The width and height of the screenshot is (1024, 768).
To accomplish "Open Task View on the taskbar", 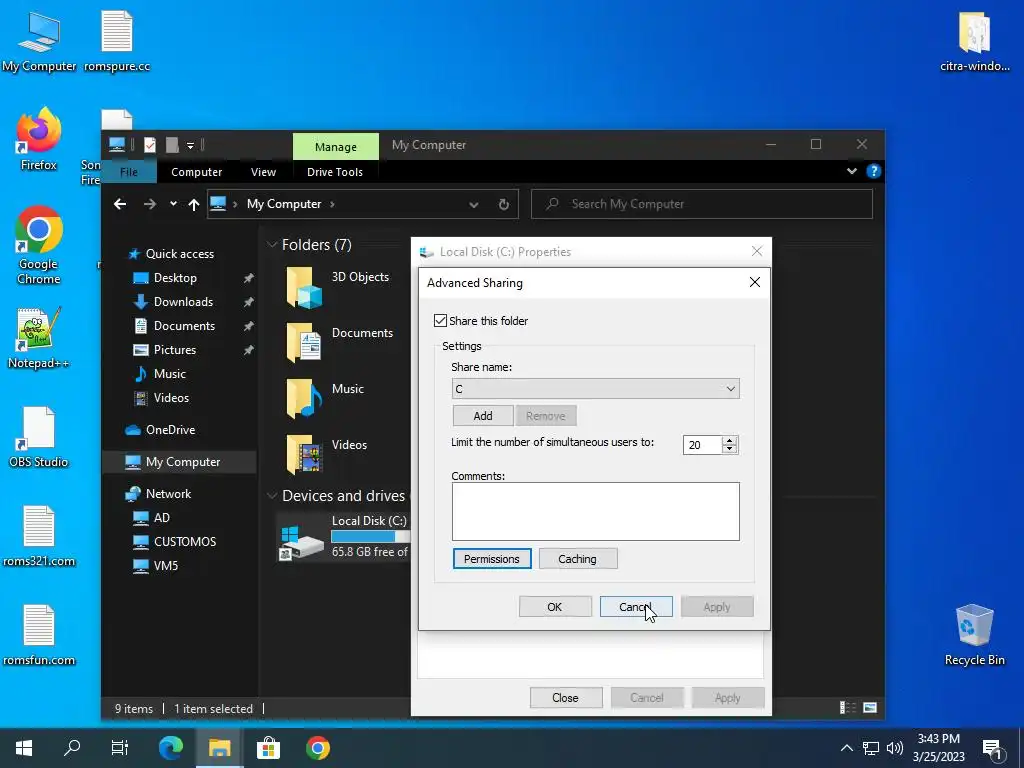I will click(120, 748).
